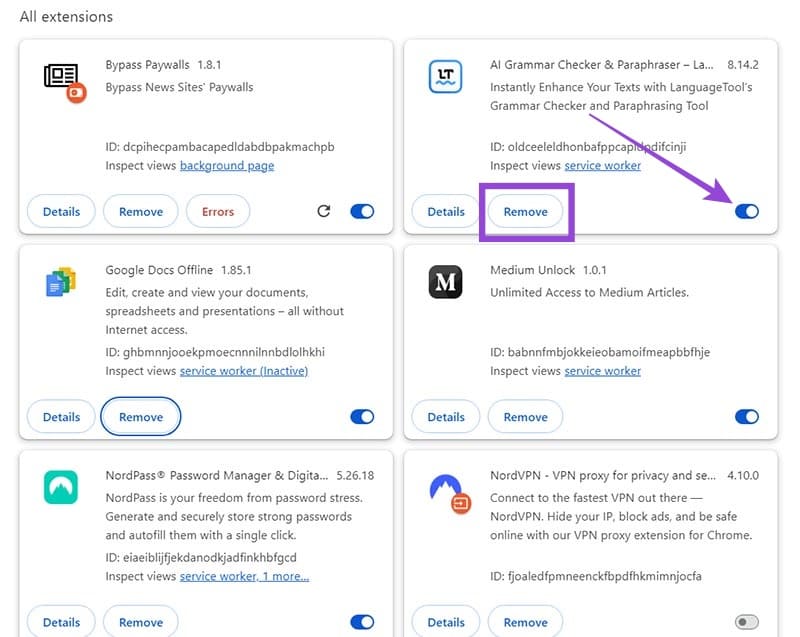The image size is (800, 637).
Task: Switch off NordPass Password Manager toggle
Action: pyautogui.click(x=362, y=622)
